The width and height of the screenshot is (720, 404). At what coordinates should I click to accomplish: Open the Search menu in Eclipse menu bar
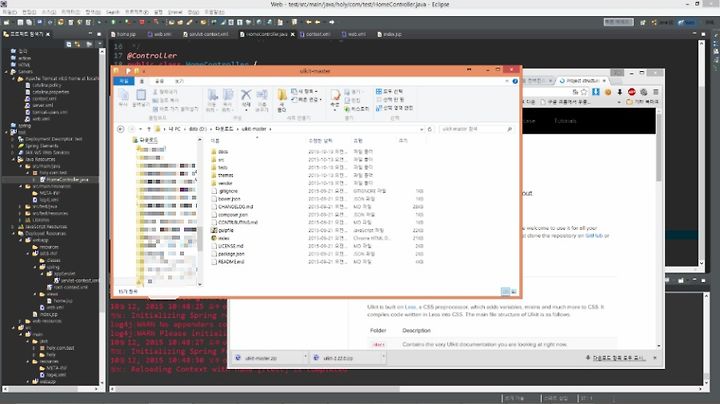[x=112, y=12]
